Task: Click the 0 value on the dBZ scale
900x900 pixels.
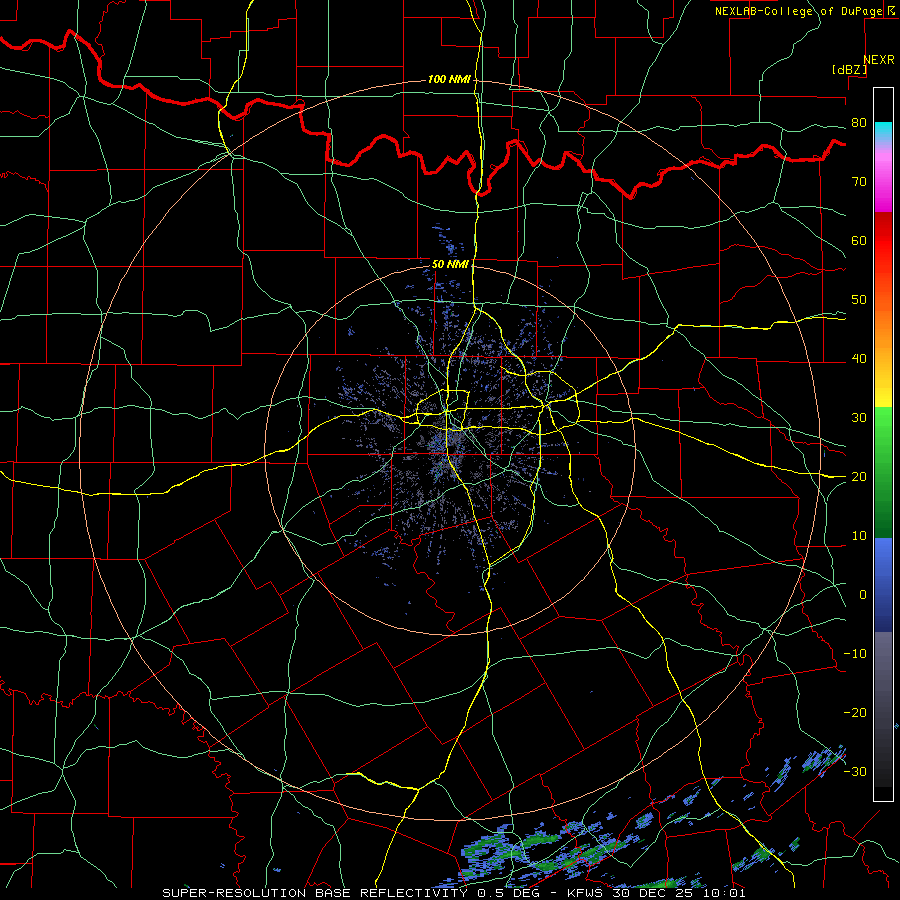Action: (863, 595)
